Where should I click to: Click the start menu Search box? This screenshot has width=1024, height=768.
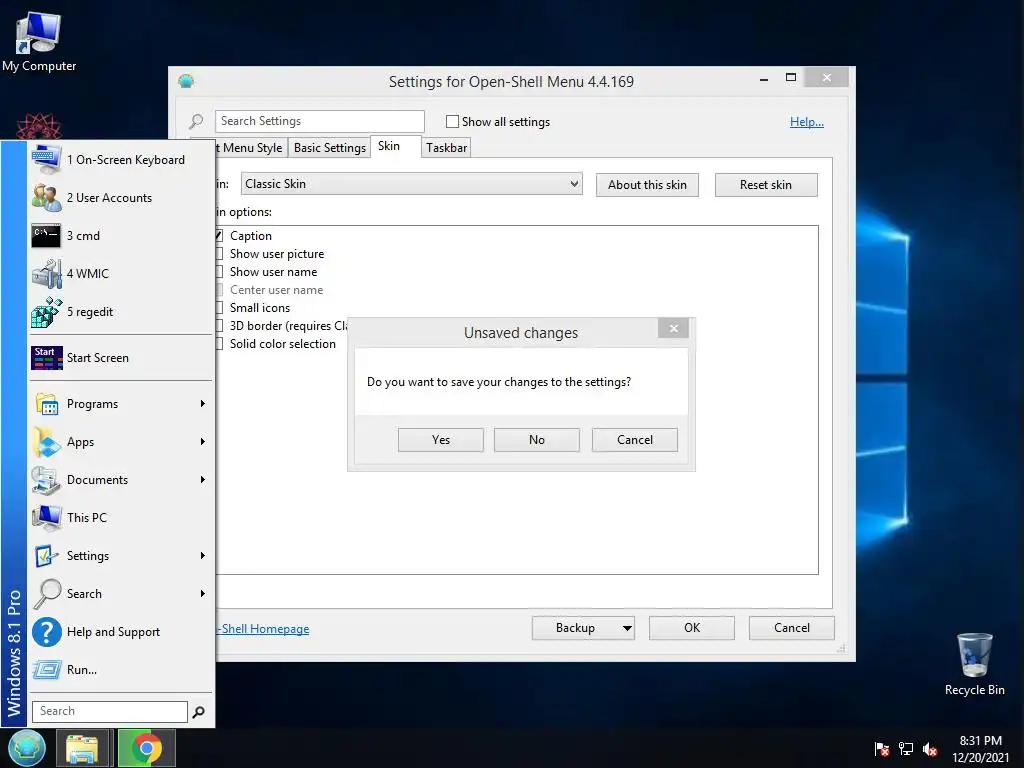coord(110,711)
